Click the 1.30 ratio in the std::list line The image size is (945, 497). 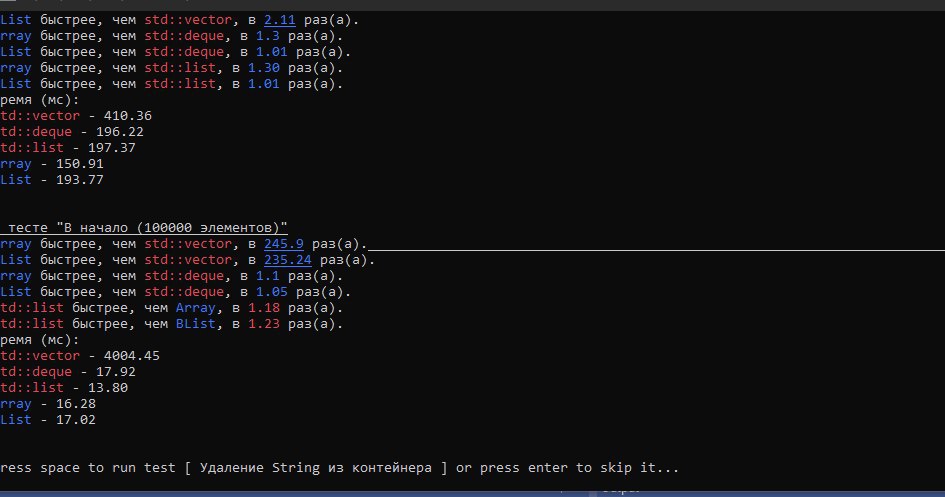264,67
